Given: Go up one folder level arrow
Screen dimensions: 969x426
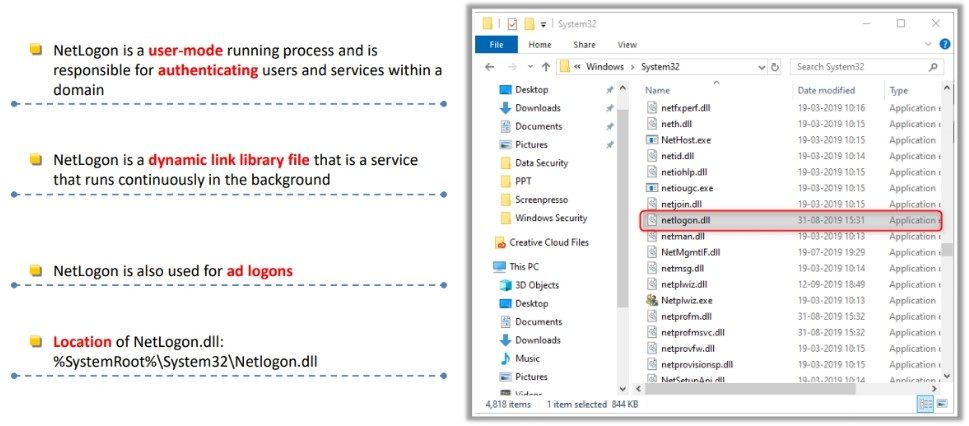Looking at the screenshot, I should point(546,67).
